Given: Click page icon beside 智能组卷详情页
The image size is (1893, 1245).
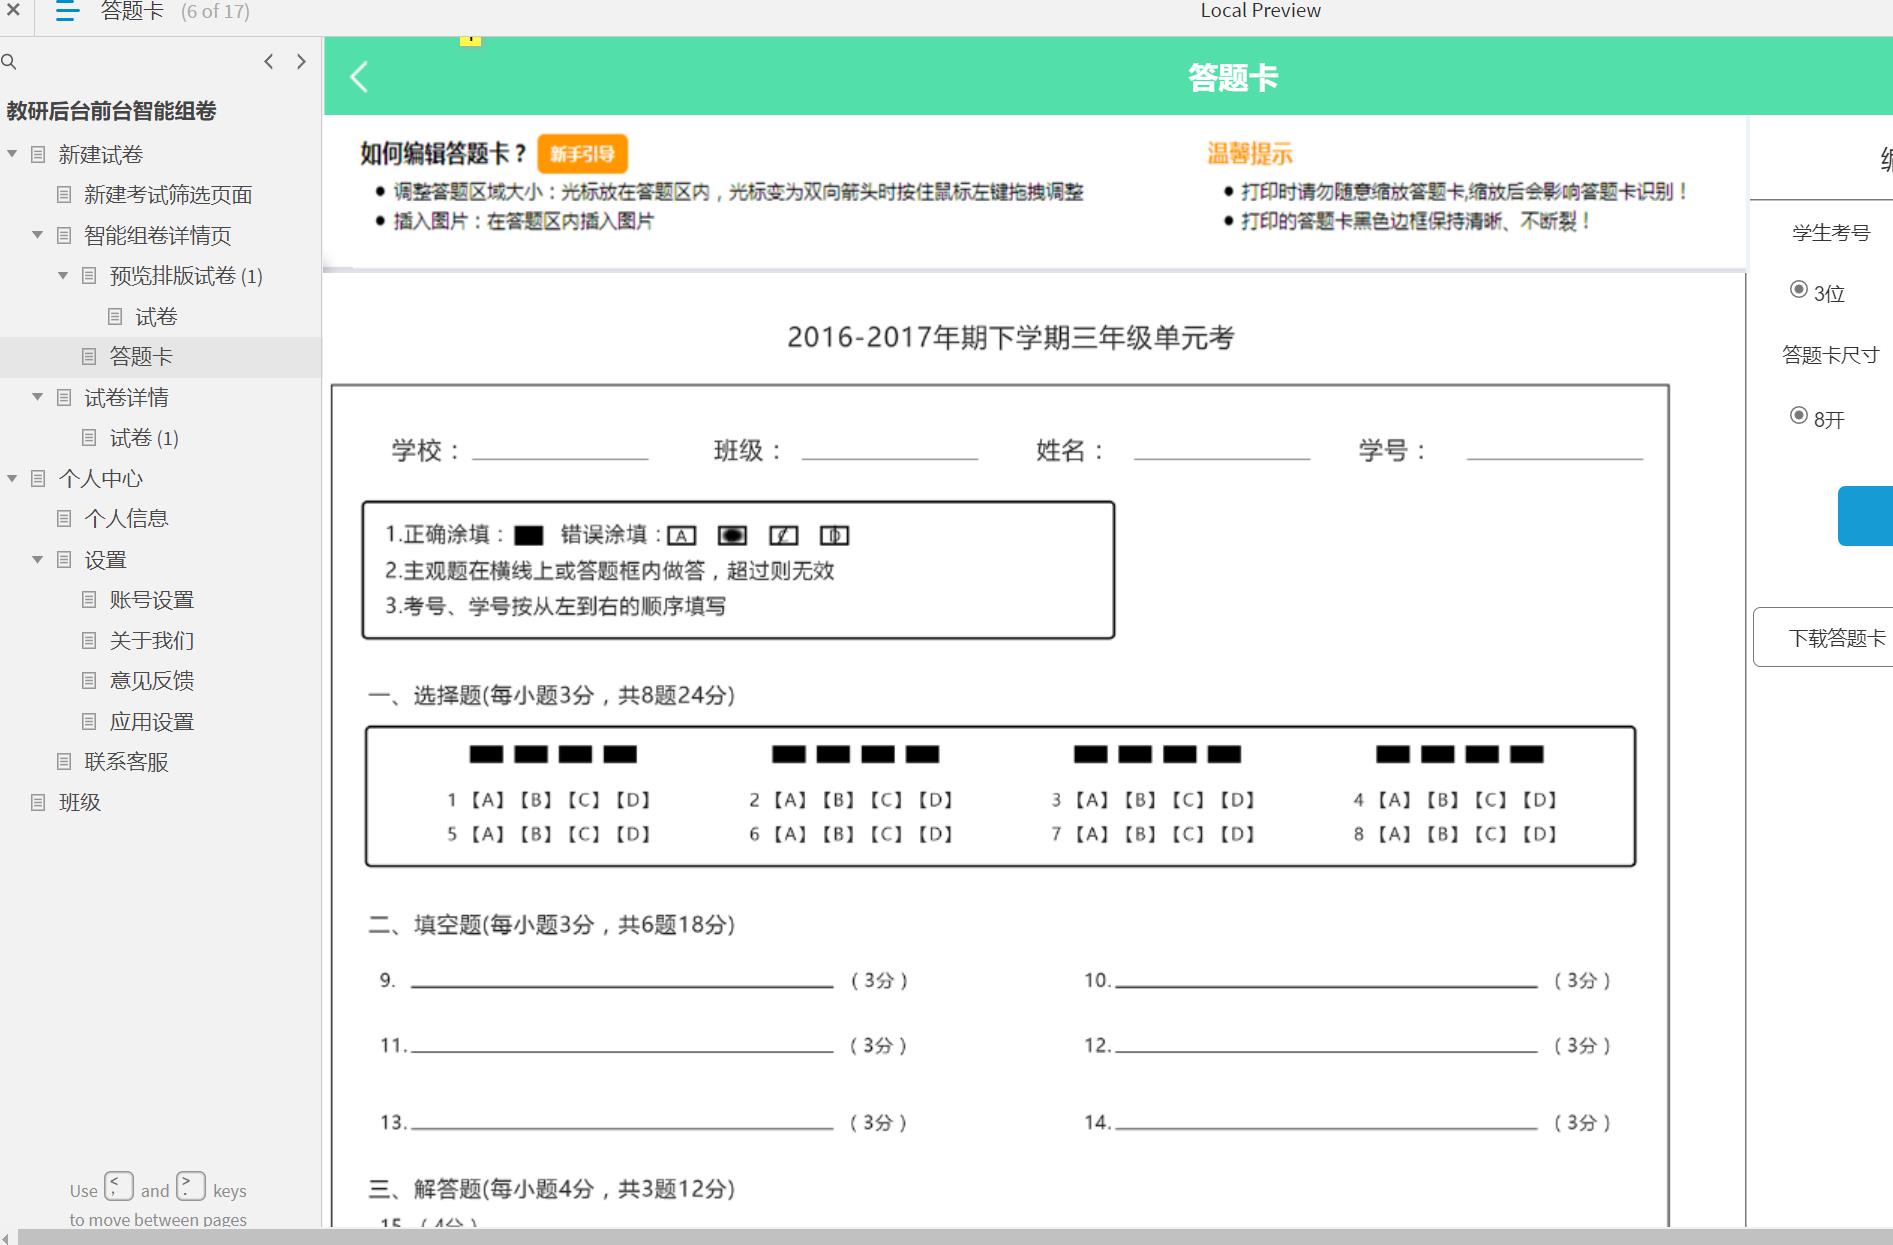Looking at the screenshot, I should 64,235.
